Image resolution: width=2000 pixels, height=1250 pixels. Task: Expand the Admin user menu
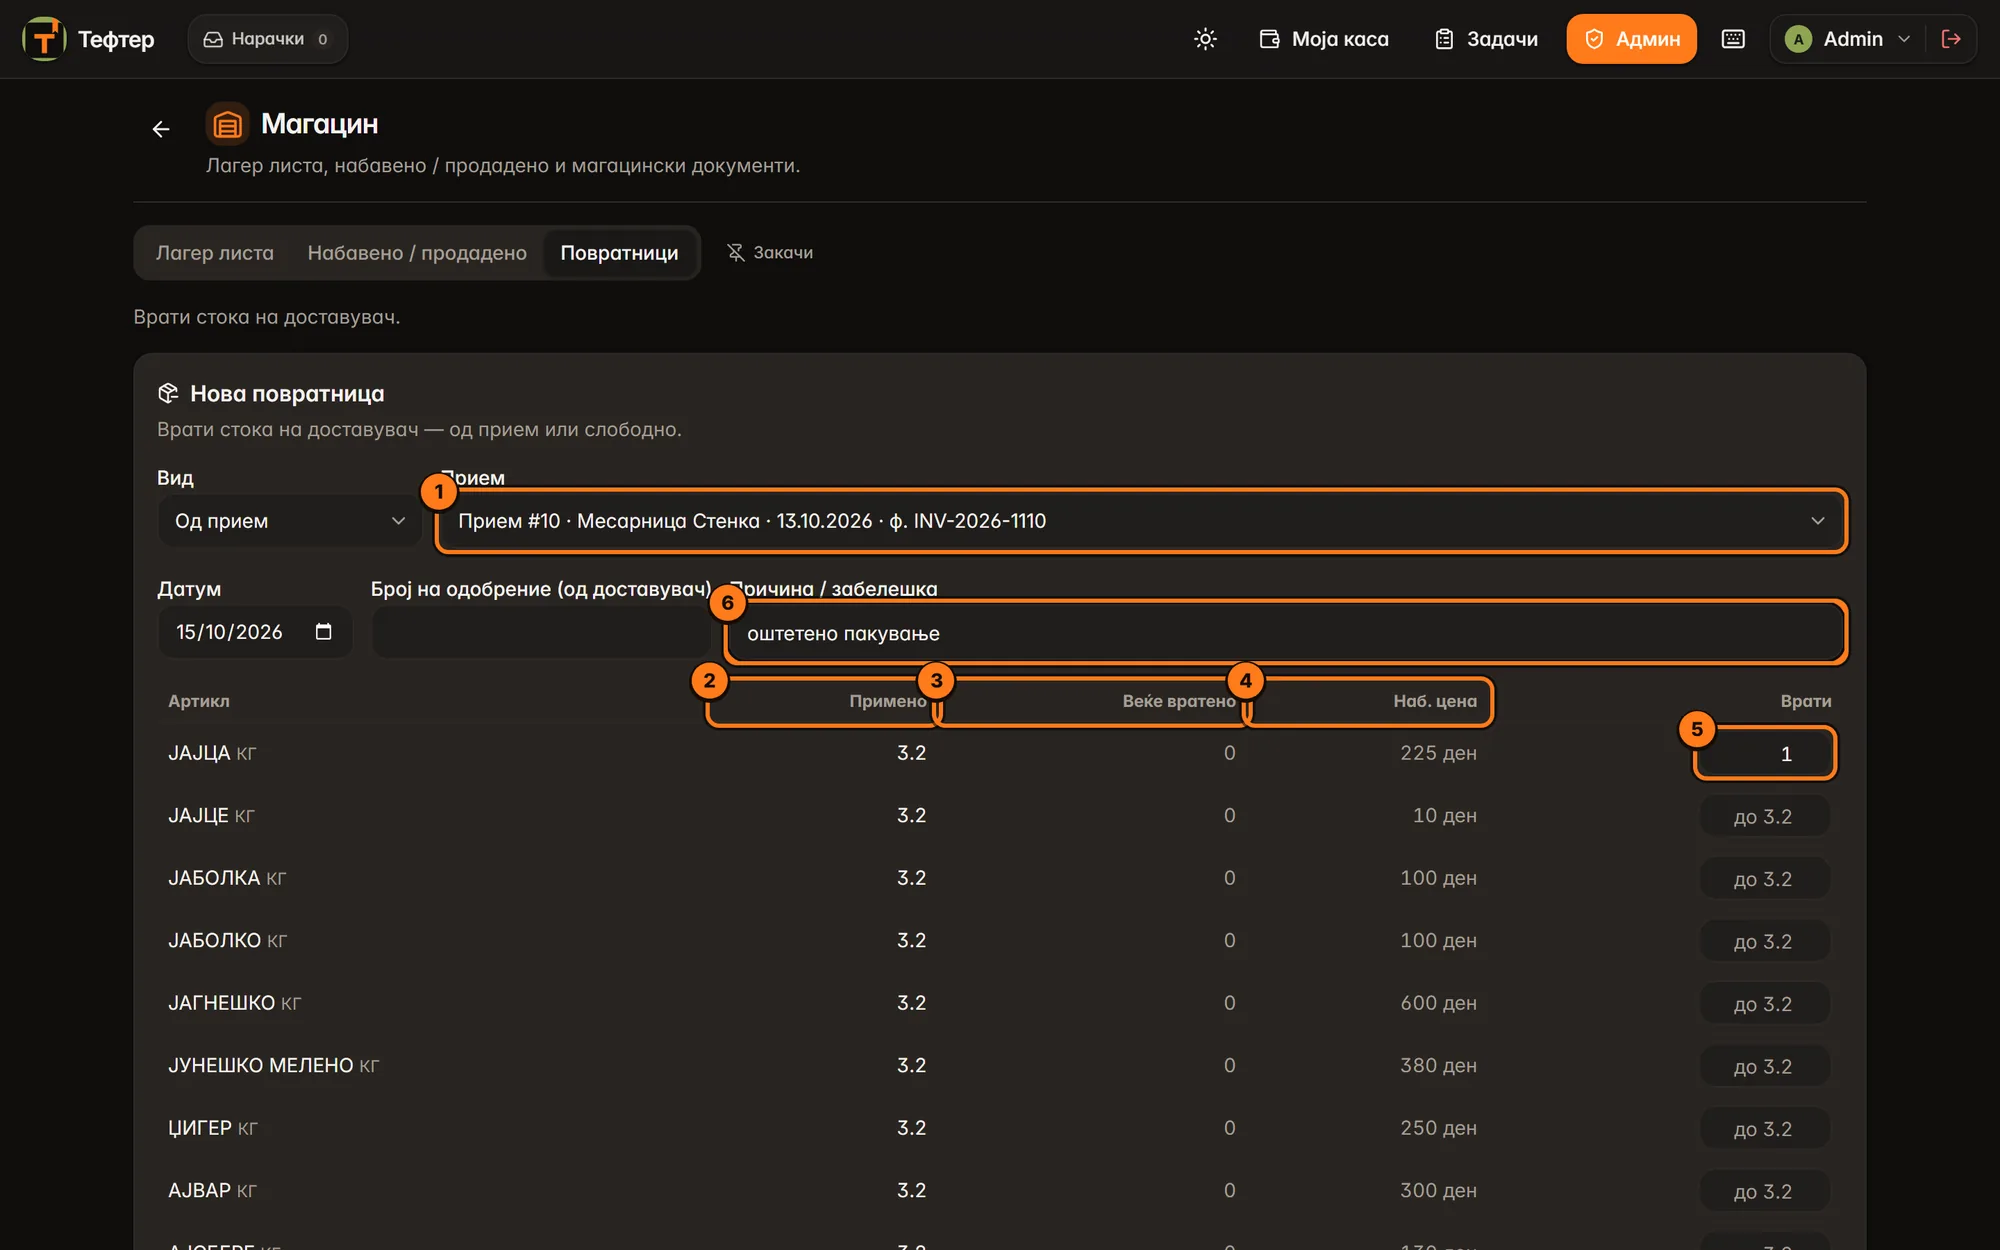pos(1848,39)
